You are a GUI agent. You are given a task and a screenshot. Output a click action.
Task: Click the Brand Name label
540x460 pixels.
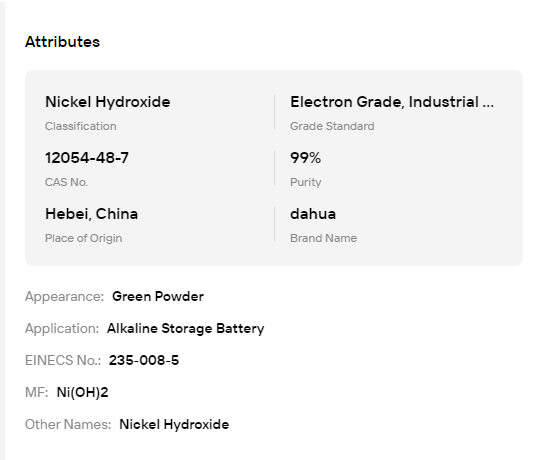click(x=323, y=238)
